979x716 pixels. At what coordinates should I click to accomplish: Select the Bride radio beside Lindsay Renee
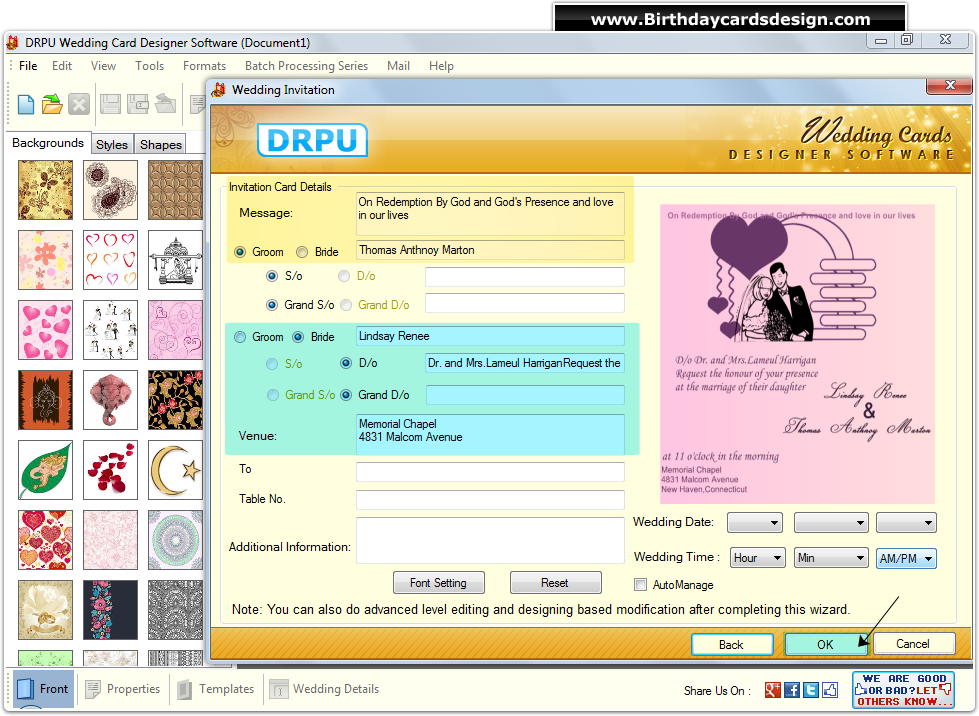point(298,337)
